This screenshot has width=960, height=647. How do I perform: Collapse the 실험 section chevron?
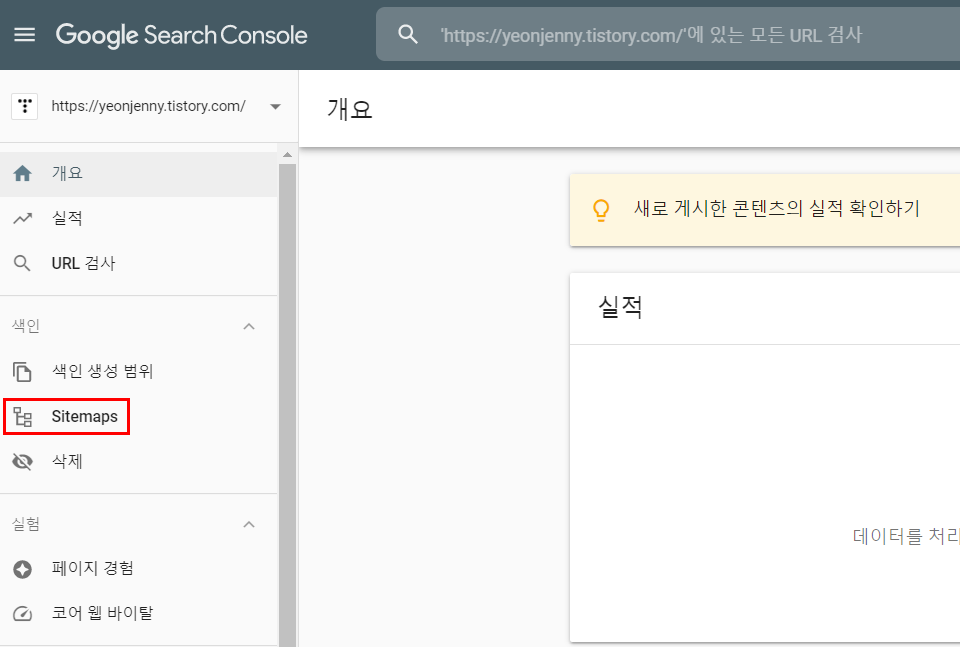(x=249, y=525)
